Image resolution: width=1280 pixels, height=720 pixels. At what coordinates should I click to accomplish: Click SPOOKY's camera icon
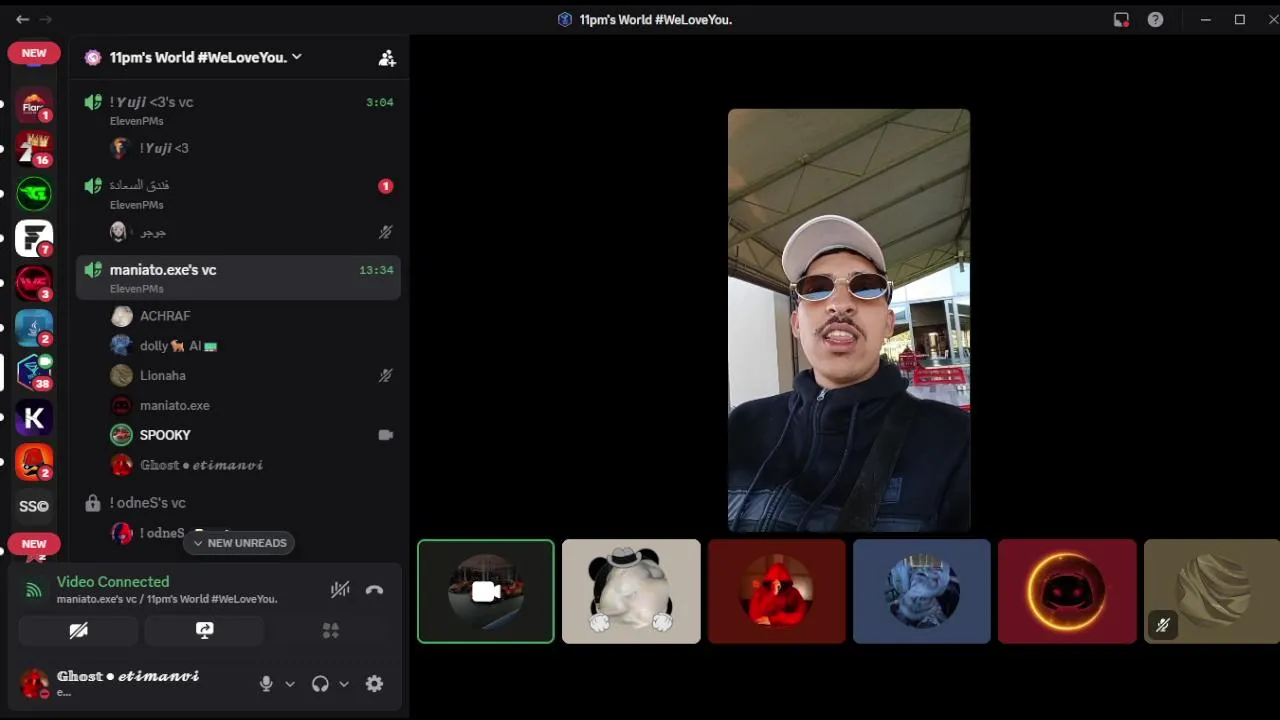(386, 435)
